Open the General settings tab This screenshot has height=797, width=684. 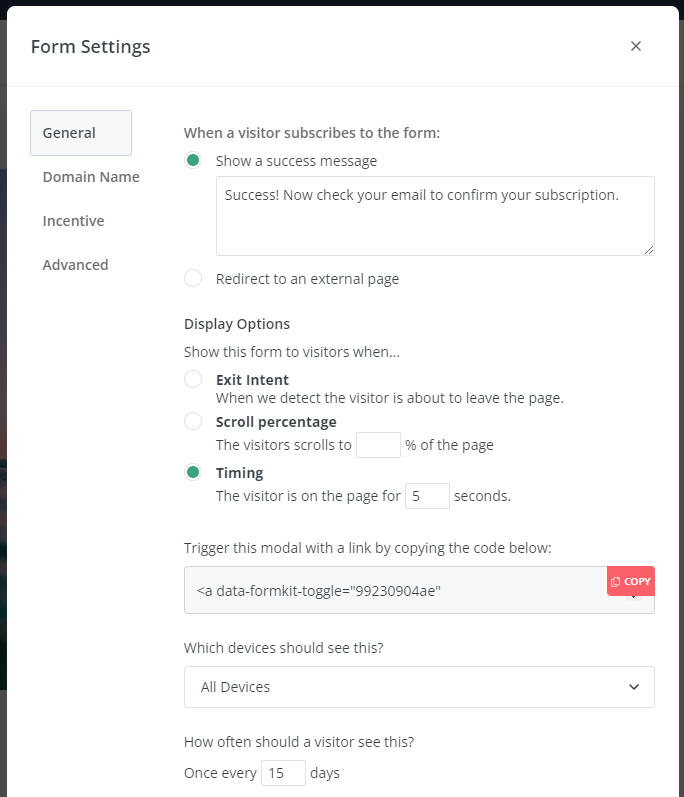coord(81,133)
